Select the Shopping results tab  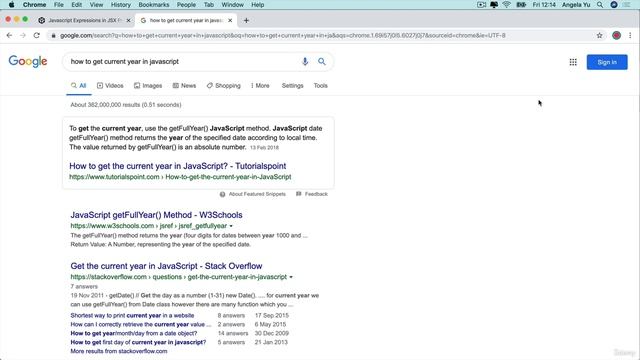click(224, 86)
